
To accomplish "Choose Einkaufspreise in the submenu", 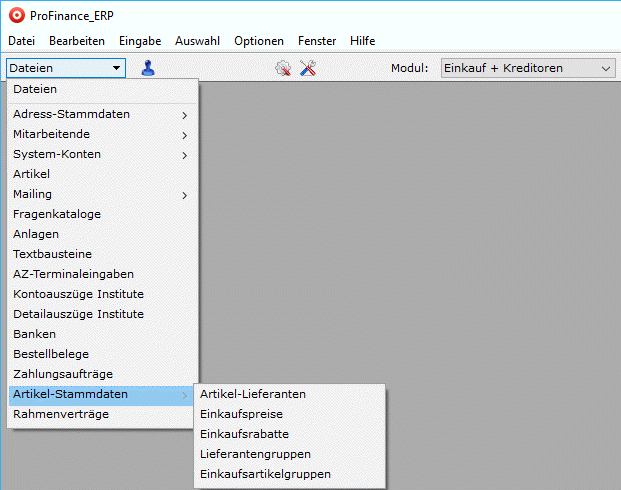I will [x=241, y=414].
